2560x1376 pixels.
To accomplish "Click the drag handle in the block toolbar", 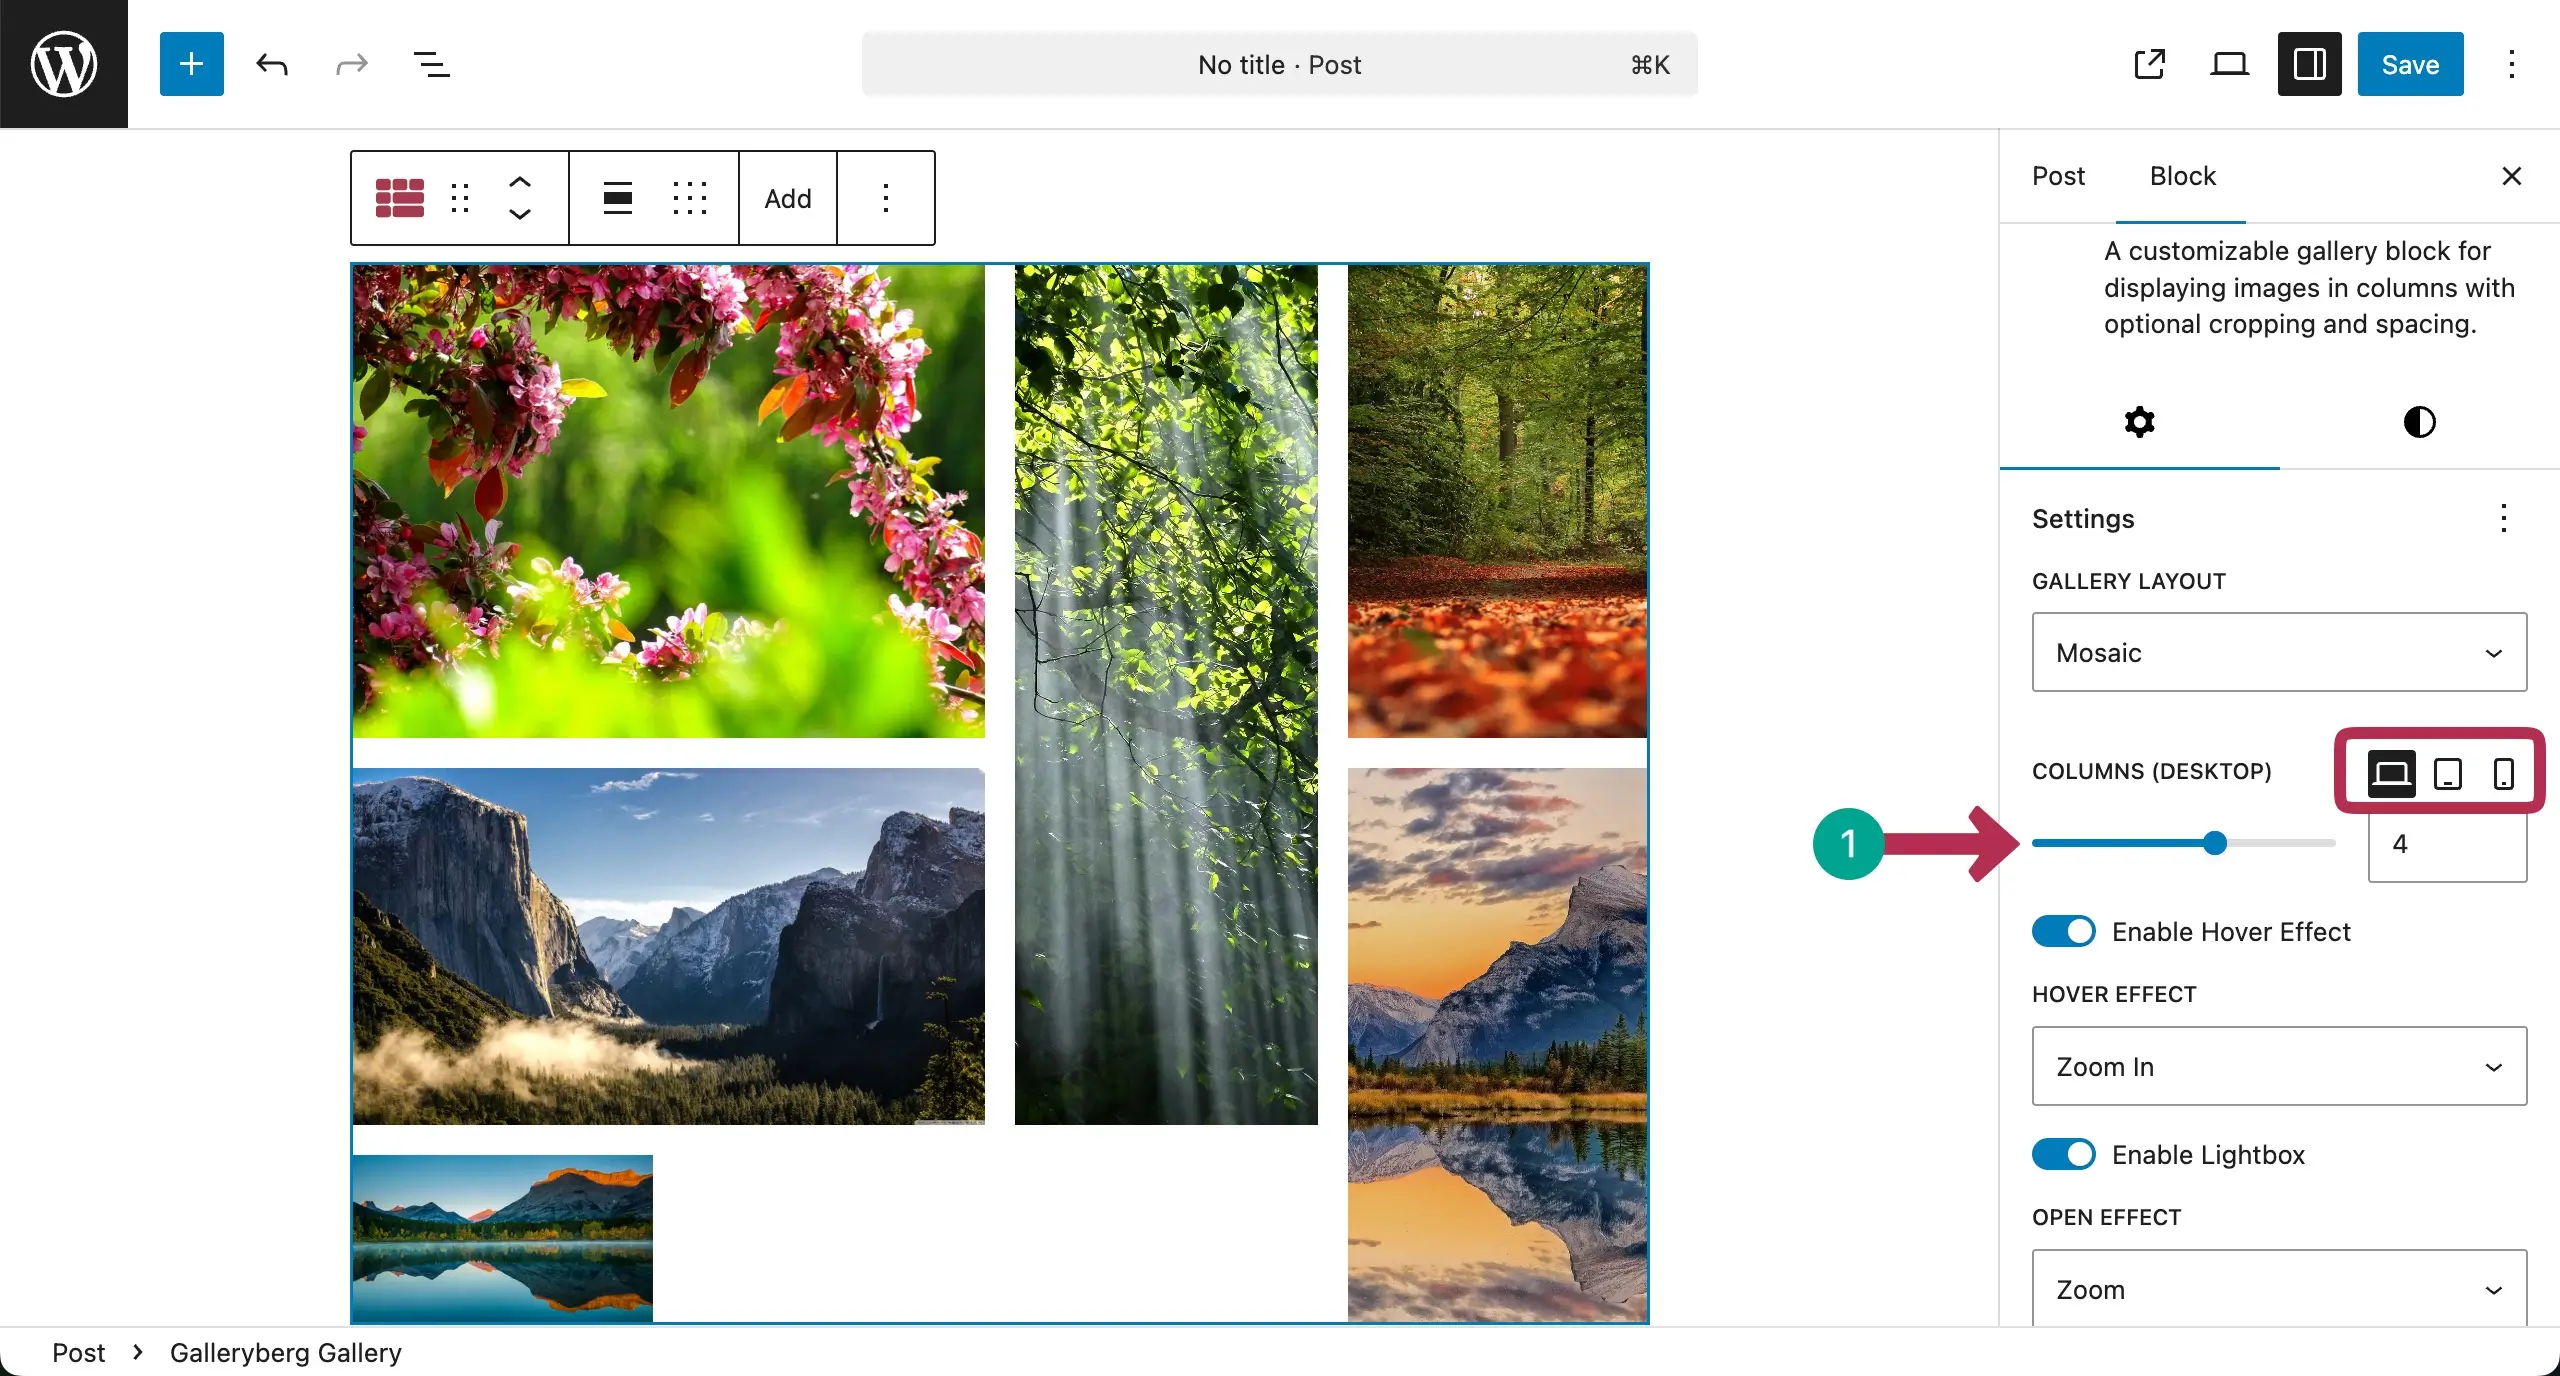I will [x=460, y=198].
